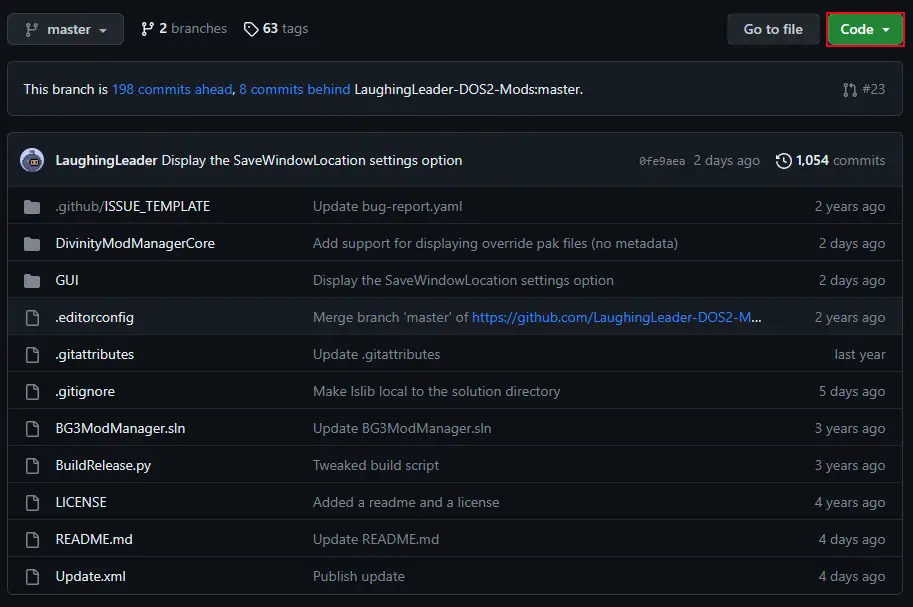Click the tag icon beside 63 tags
This screenshot has height=607, width=913.
tap(251, 29)
